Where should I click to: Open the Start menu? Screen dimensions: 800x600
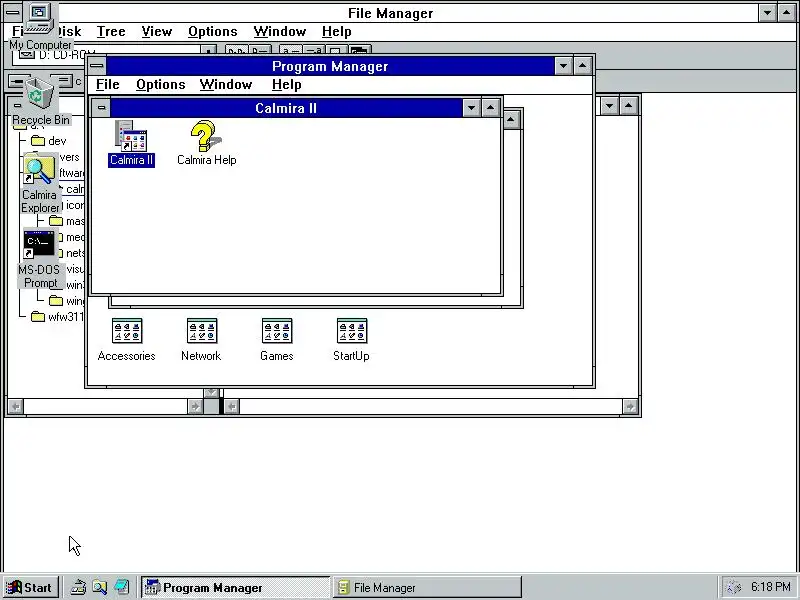click(x=30, y=588)
